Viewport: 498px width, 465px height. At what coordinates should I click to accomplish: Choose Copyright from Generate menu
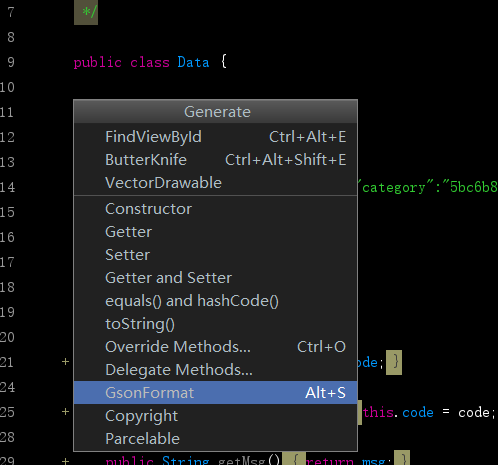point(215,416)
